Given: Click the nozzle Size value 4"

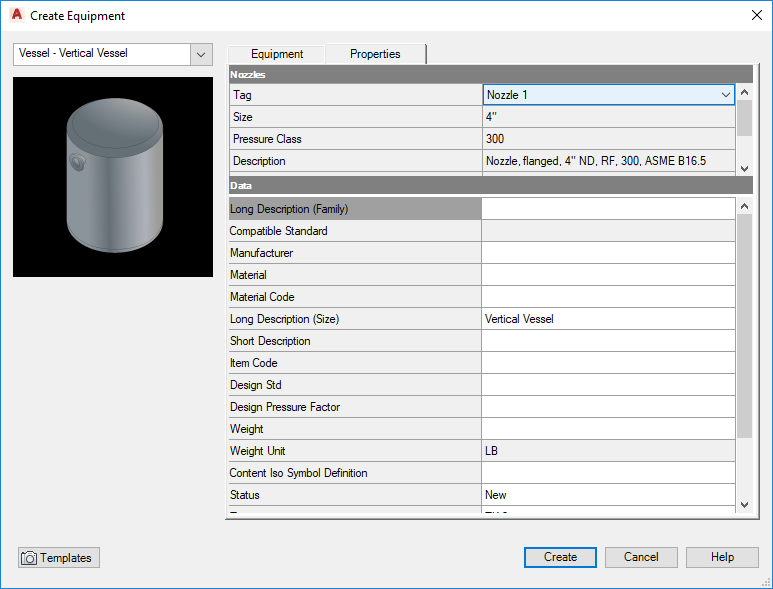Looking at the screenshot, I should 608,117.
